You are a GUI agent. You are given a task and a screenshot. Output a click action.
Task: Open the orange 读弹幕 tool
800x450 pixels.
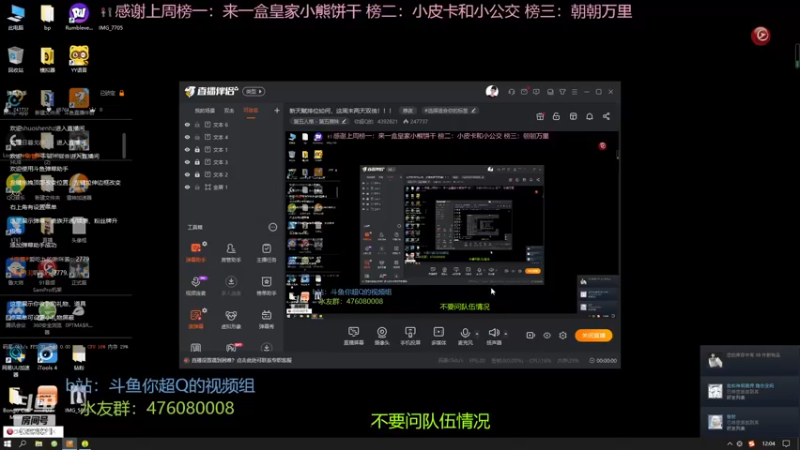(196, 319)
